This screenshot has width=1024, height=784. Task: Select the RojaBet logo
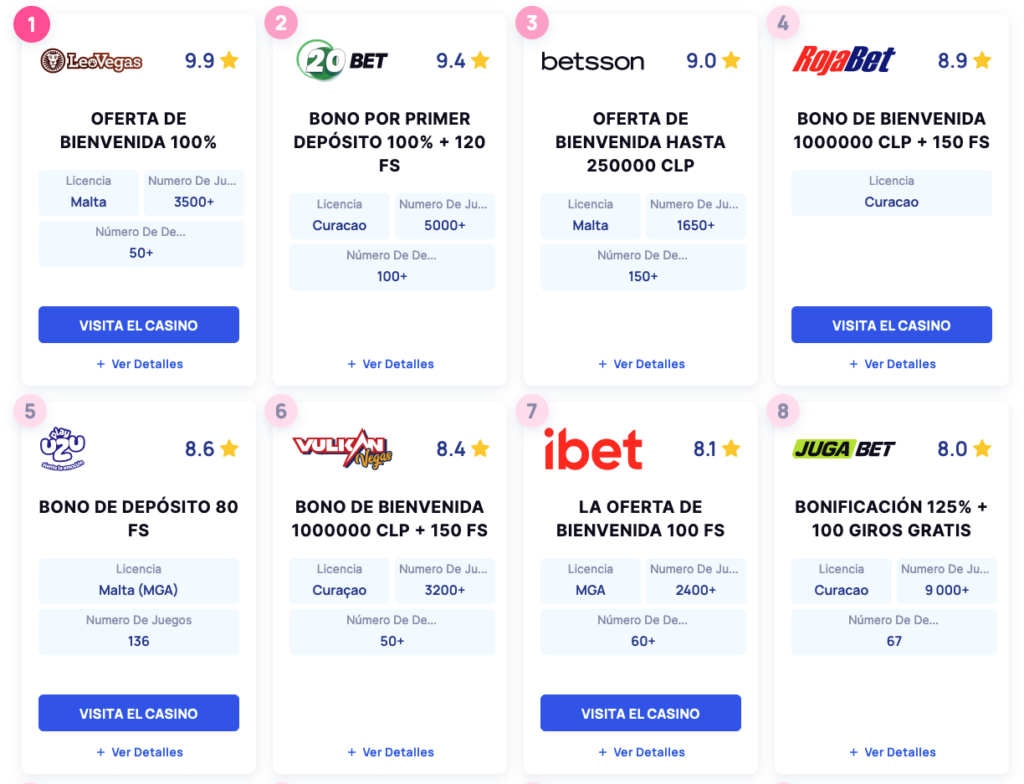[x=843, y=61]
